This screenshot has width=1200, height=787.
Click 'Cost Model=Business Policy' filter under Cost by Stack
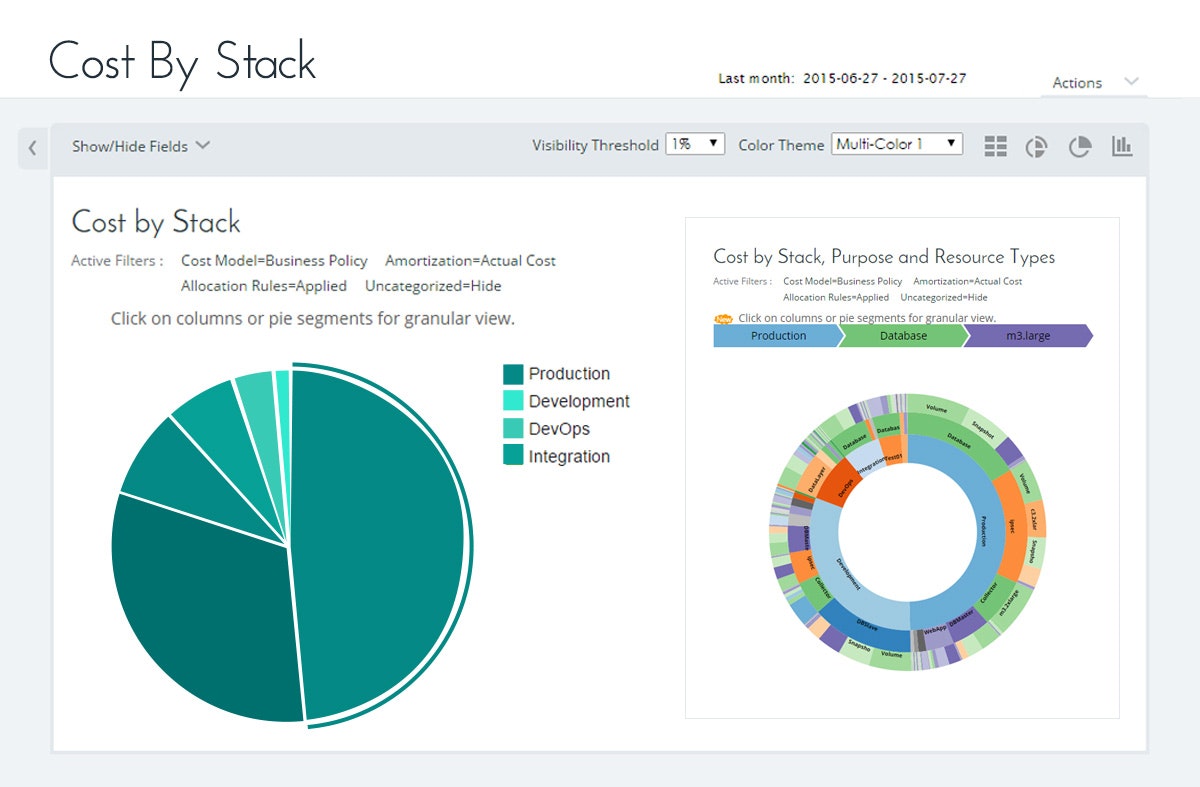coord(274,261)
